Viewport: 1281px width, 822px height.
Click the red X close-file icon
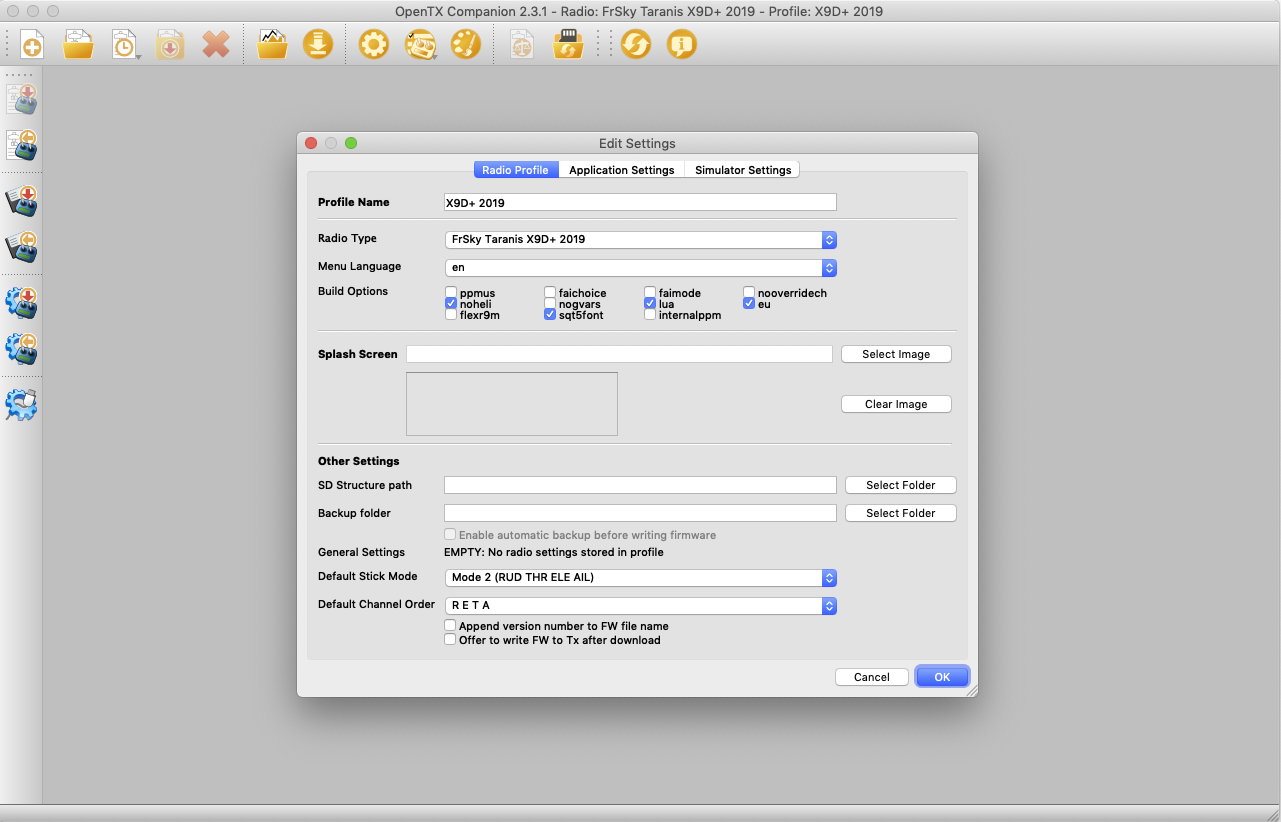click(x=216, y=45)
